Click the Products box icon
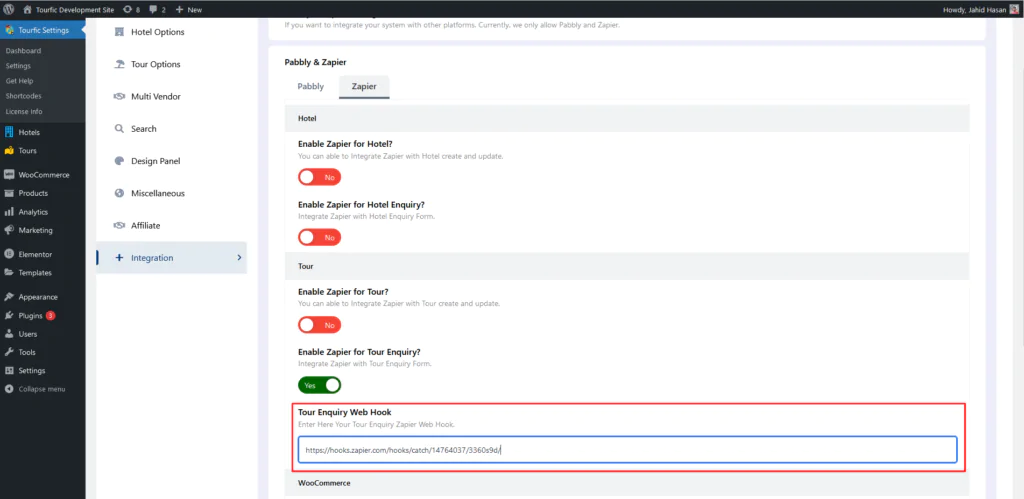 point(8,193)
